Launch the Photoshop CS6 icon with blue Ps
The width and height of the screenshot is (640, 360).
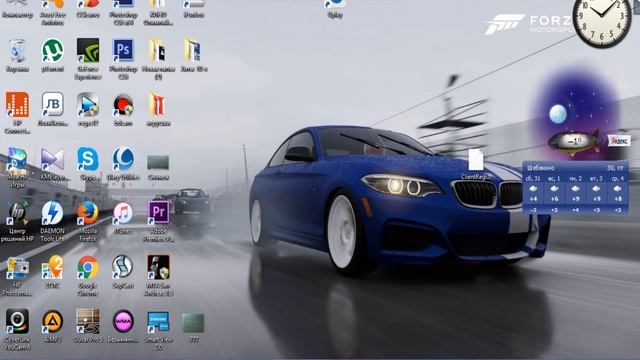point(123,51)
